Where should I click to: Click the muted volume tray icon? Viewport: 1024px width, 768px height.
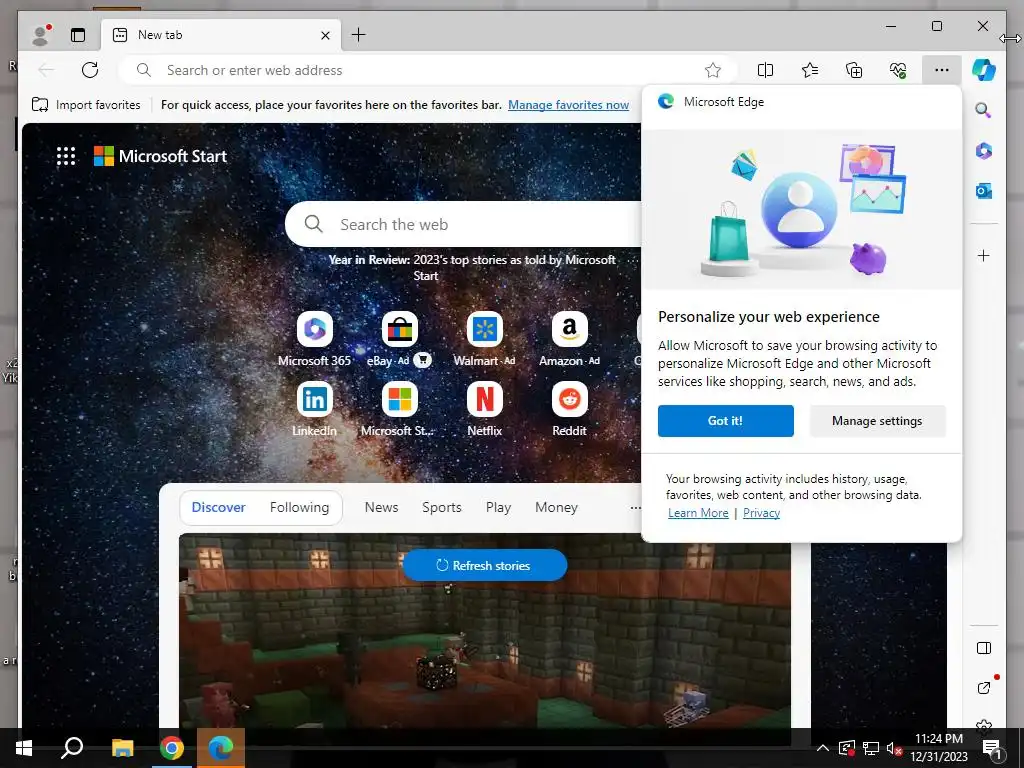894,748
